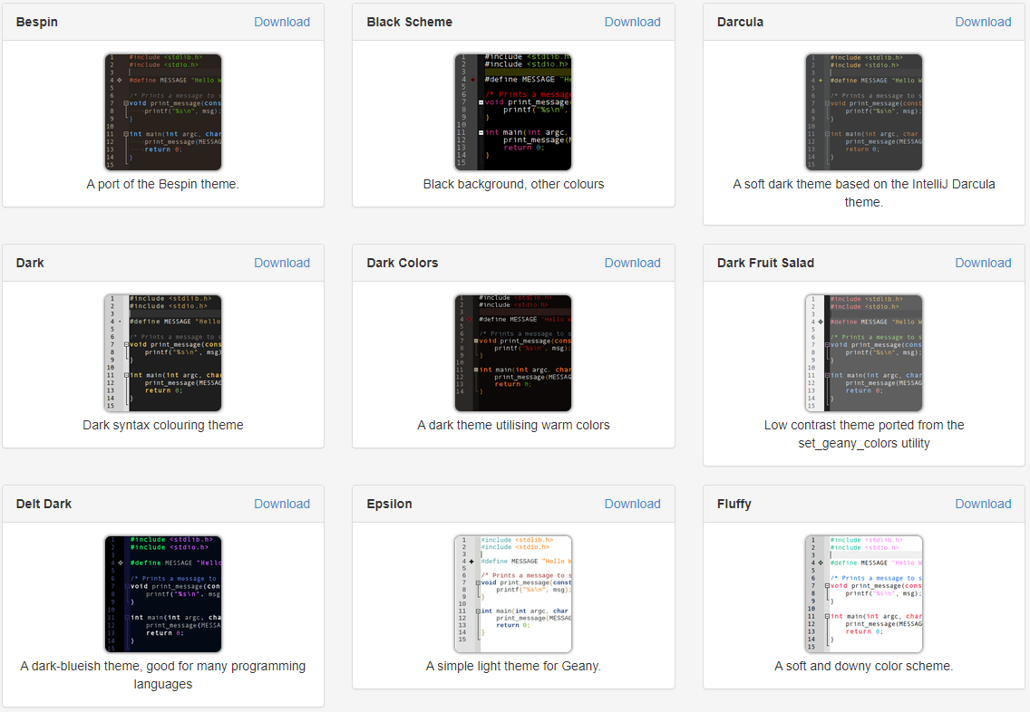Download the Fluffy theme
The height and width of the screenshot is (712, 1030).
point(983,503)
